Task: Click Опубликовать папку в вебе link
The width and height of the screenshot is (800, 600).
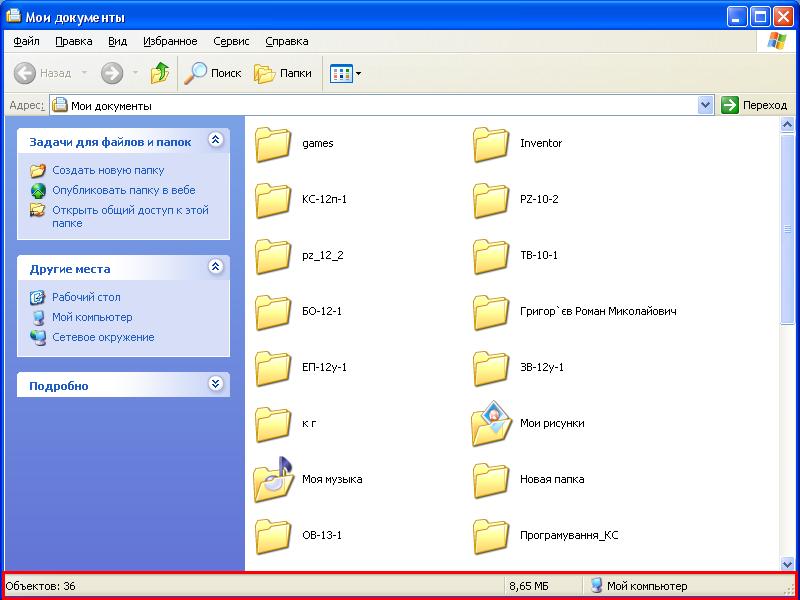Action: (123, 190)
